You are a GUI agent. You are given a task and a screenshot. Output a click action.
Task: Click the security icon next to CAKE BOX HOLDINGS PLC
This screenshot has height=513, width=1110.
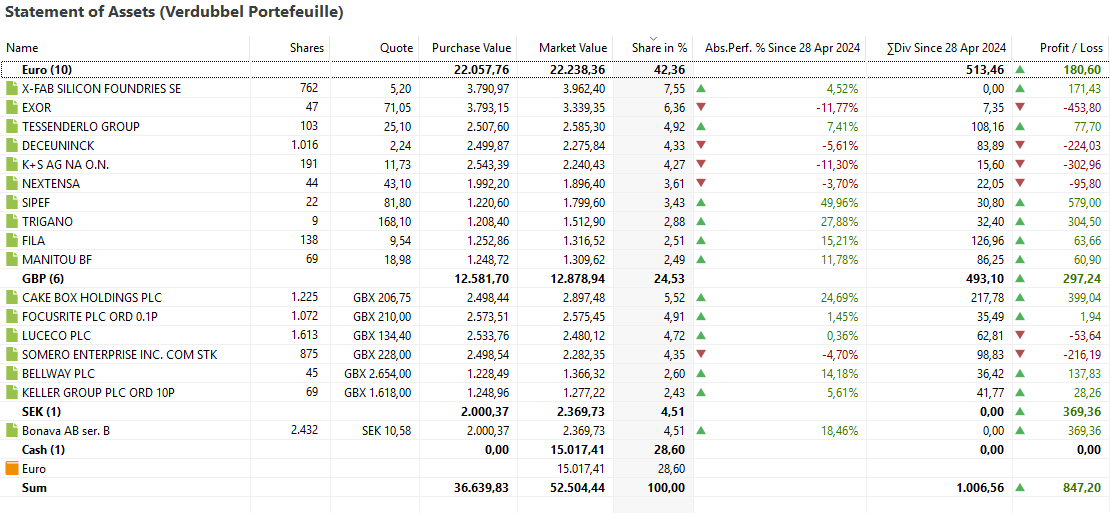pyautogui.click(x=11, y=297)
